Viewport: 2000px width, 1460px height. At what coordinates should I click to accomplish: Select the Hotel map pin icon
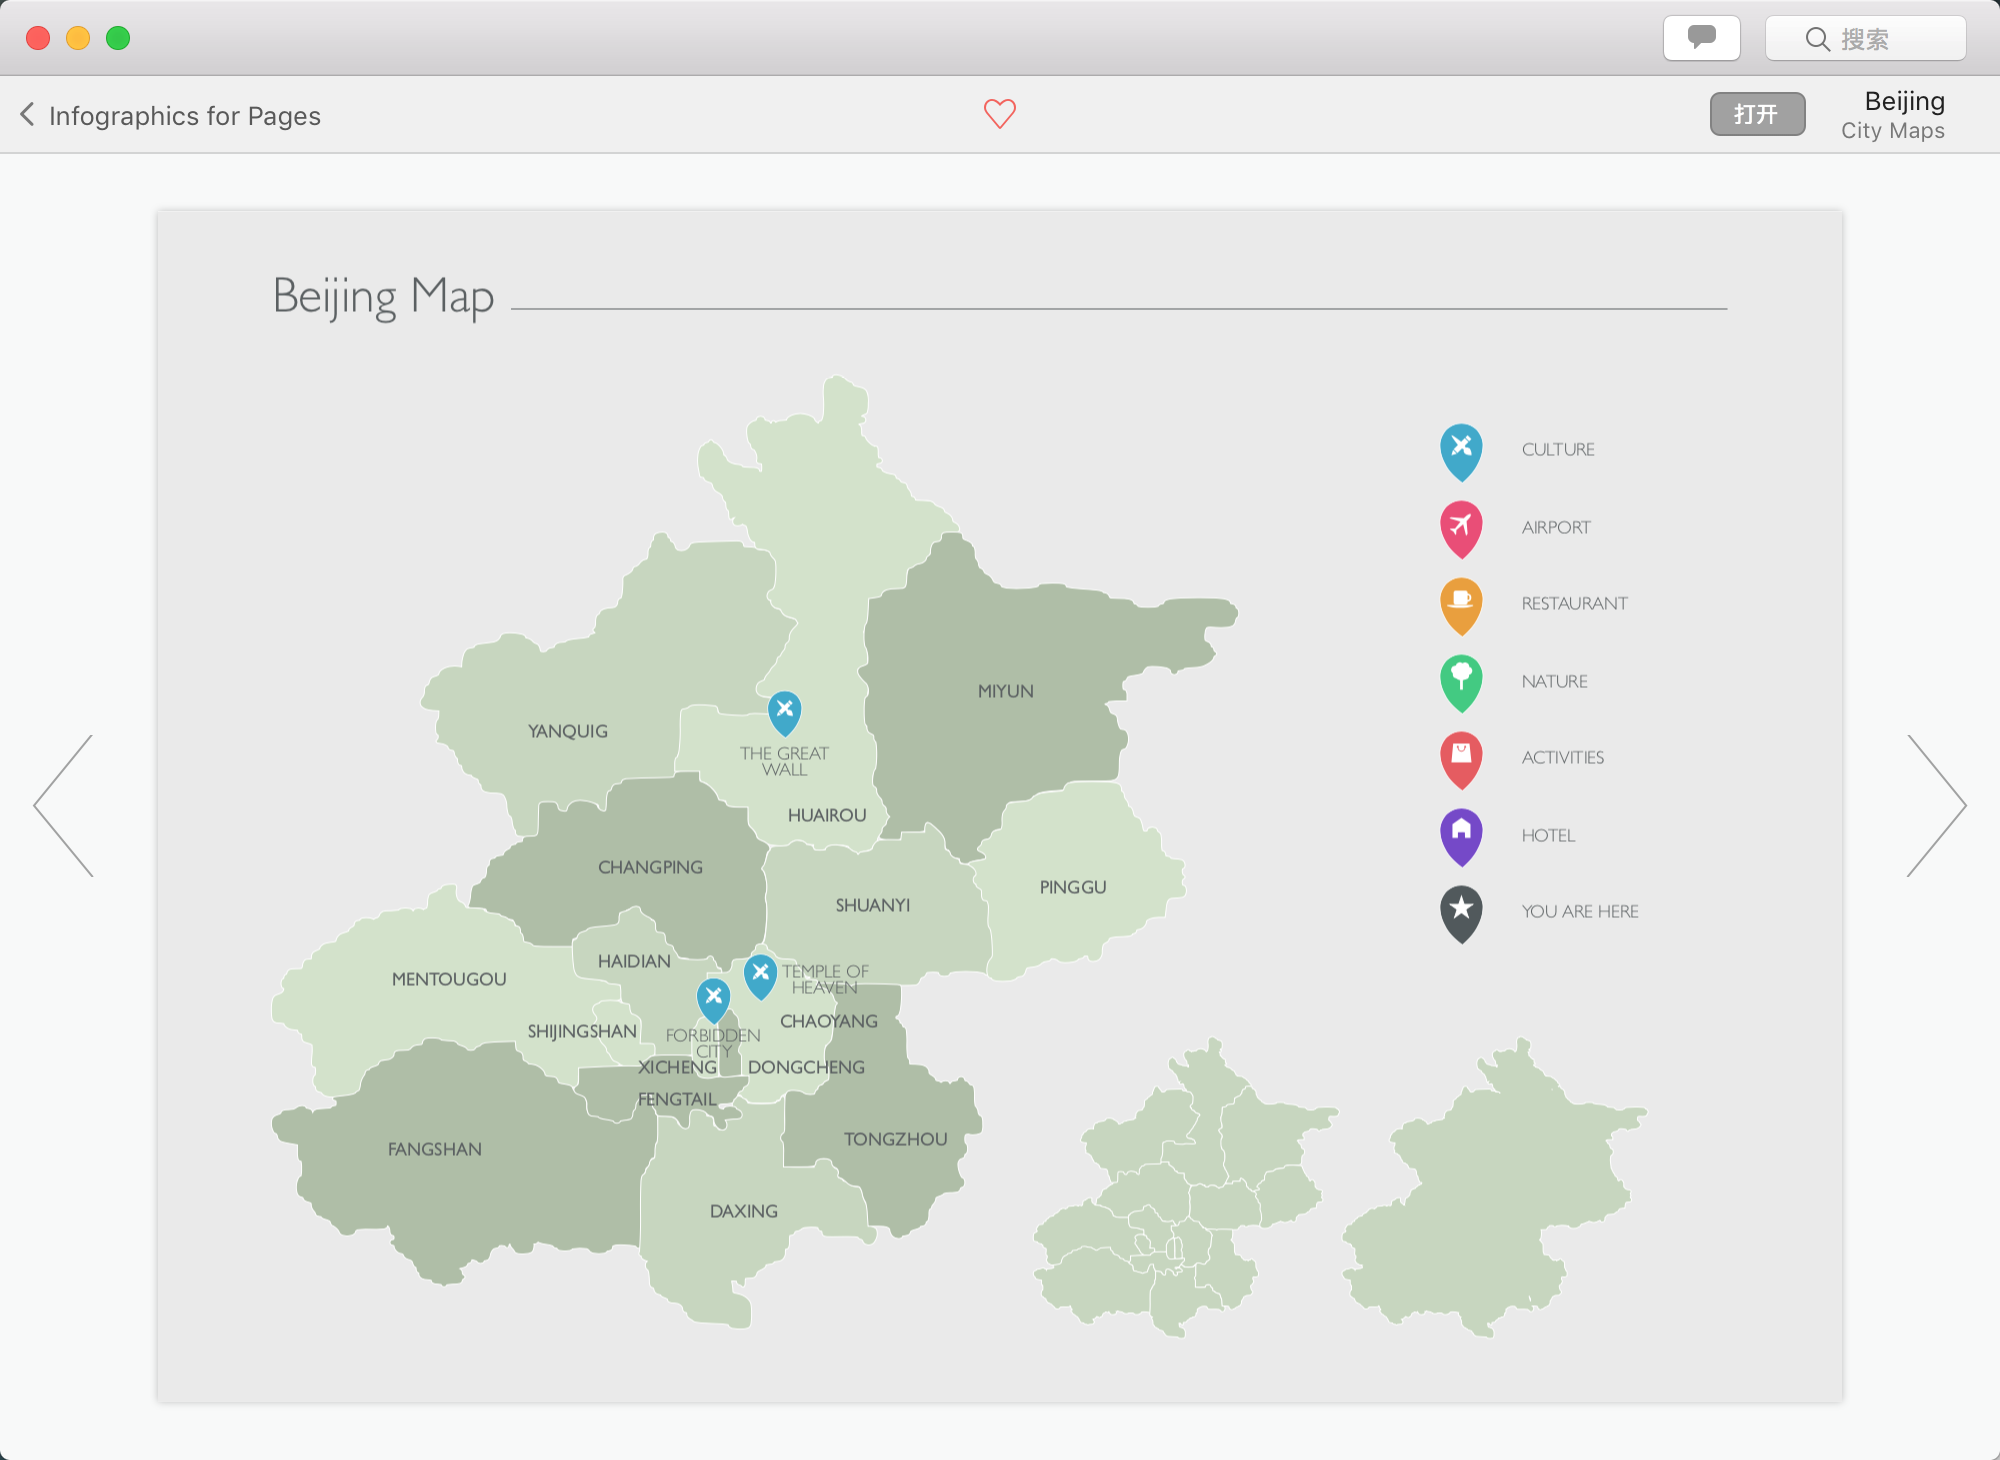click(x=1461, y=833)
